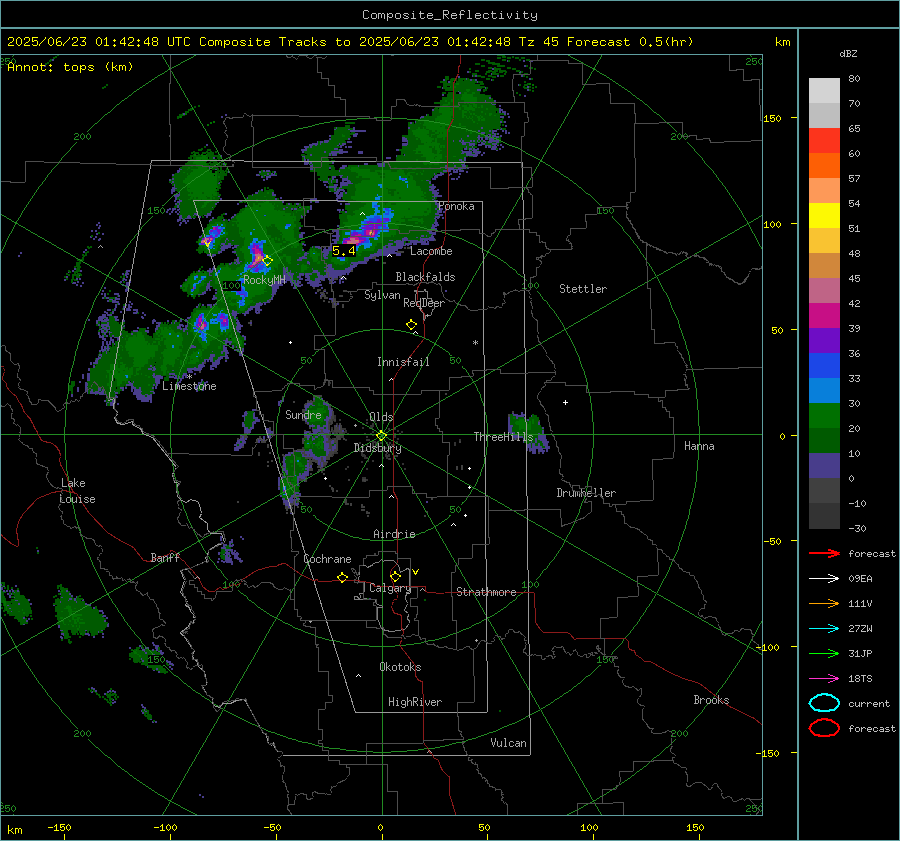Click the Sylvan label
Image resolution: width=900 pixels, height=841 pixels.
382,296
